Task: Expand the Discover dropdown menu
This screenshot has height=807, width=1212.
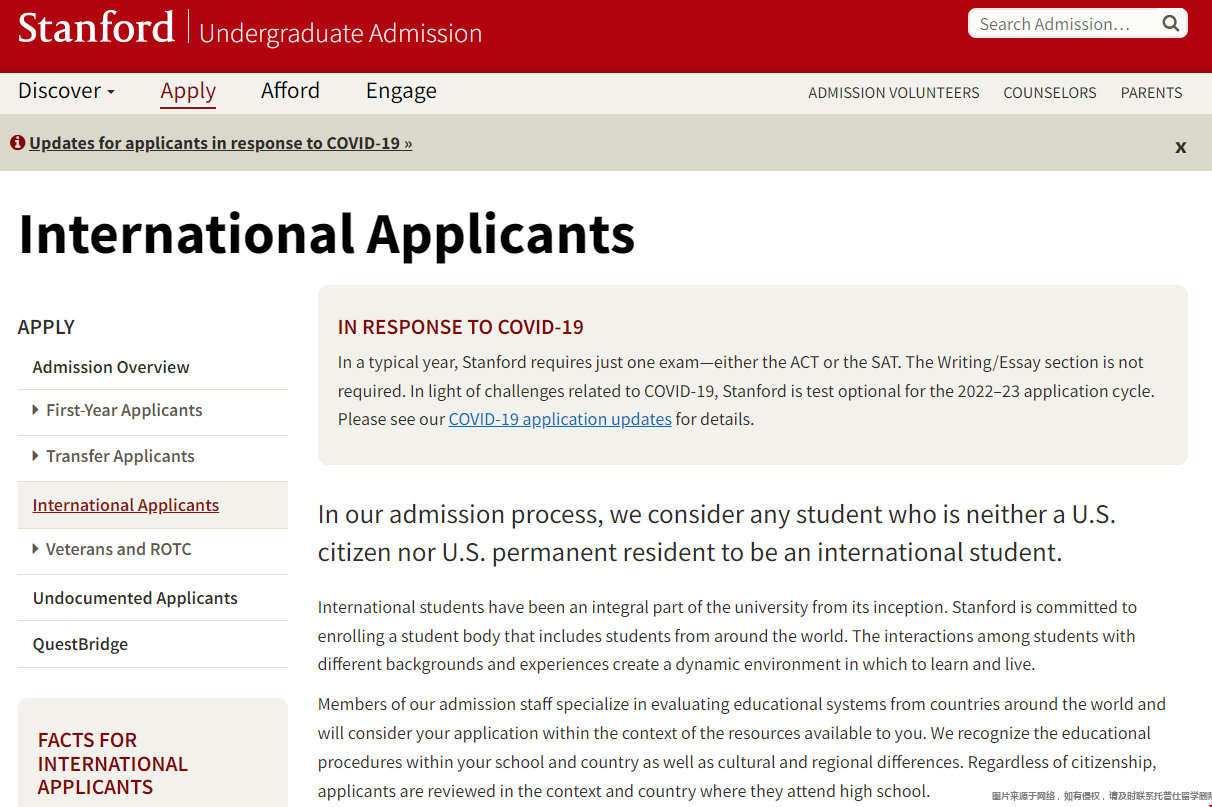Action: click(x=67, y=91)
